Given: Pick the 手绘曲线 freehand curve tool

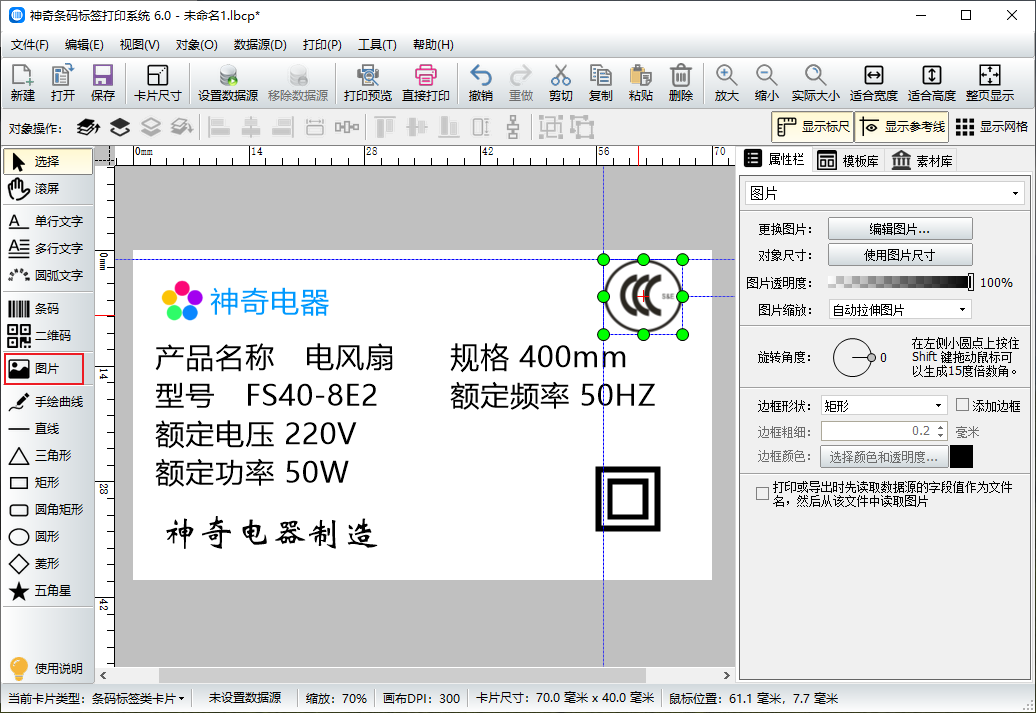Looking at the screenshot, I should pyautogui.click(x=46, y=402).
